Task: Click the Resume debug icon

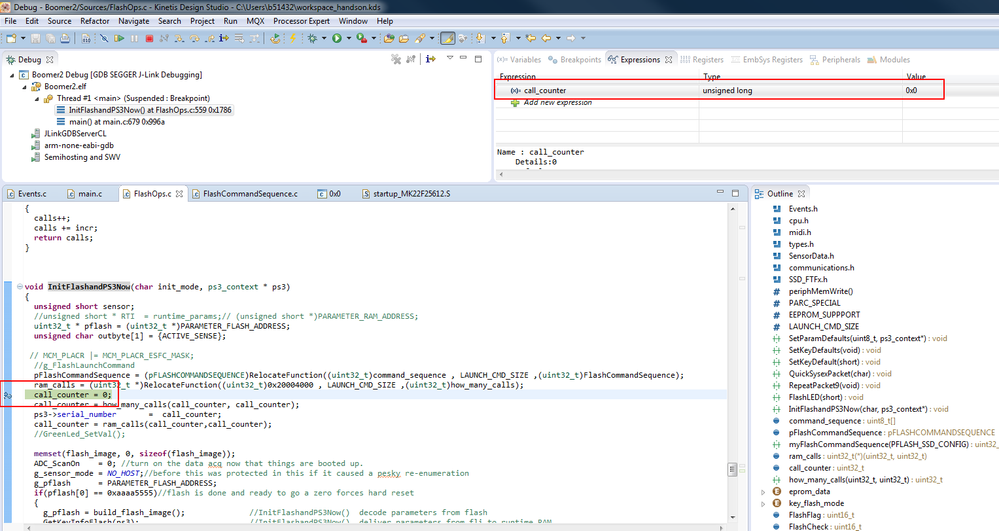Action: 119,38
